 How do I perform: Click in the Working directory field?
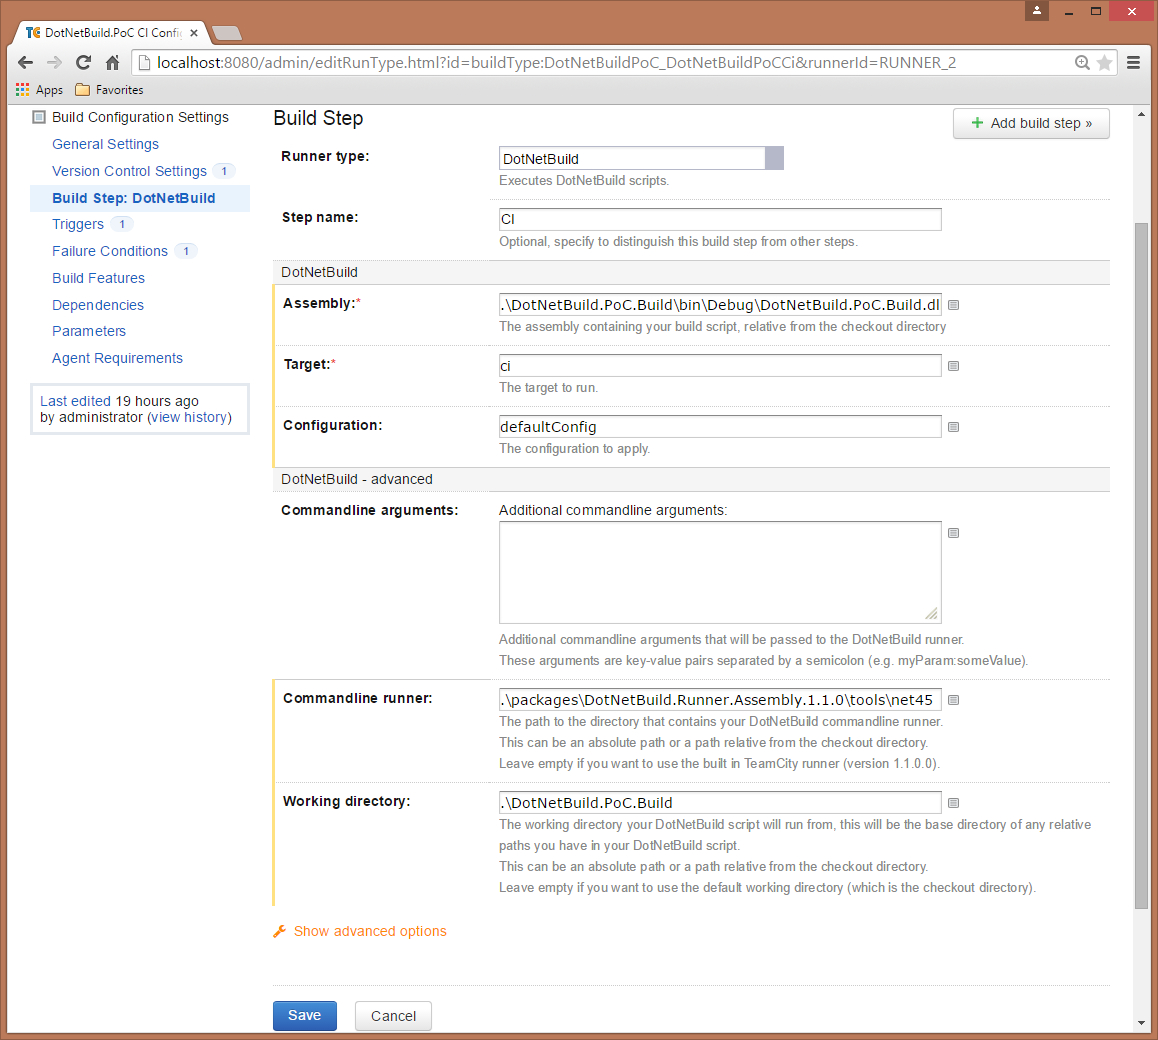pyautogui.click(x=720, y=803)
